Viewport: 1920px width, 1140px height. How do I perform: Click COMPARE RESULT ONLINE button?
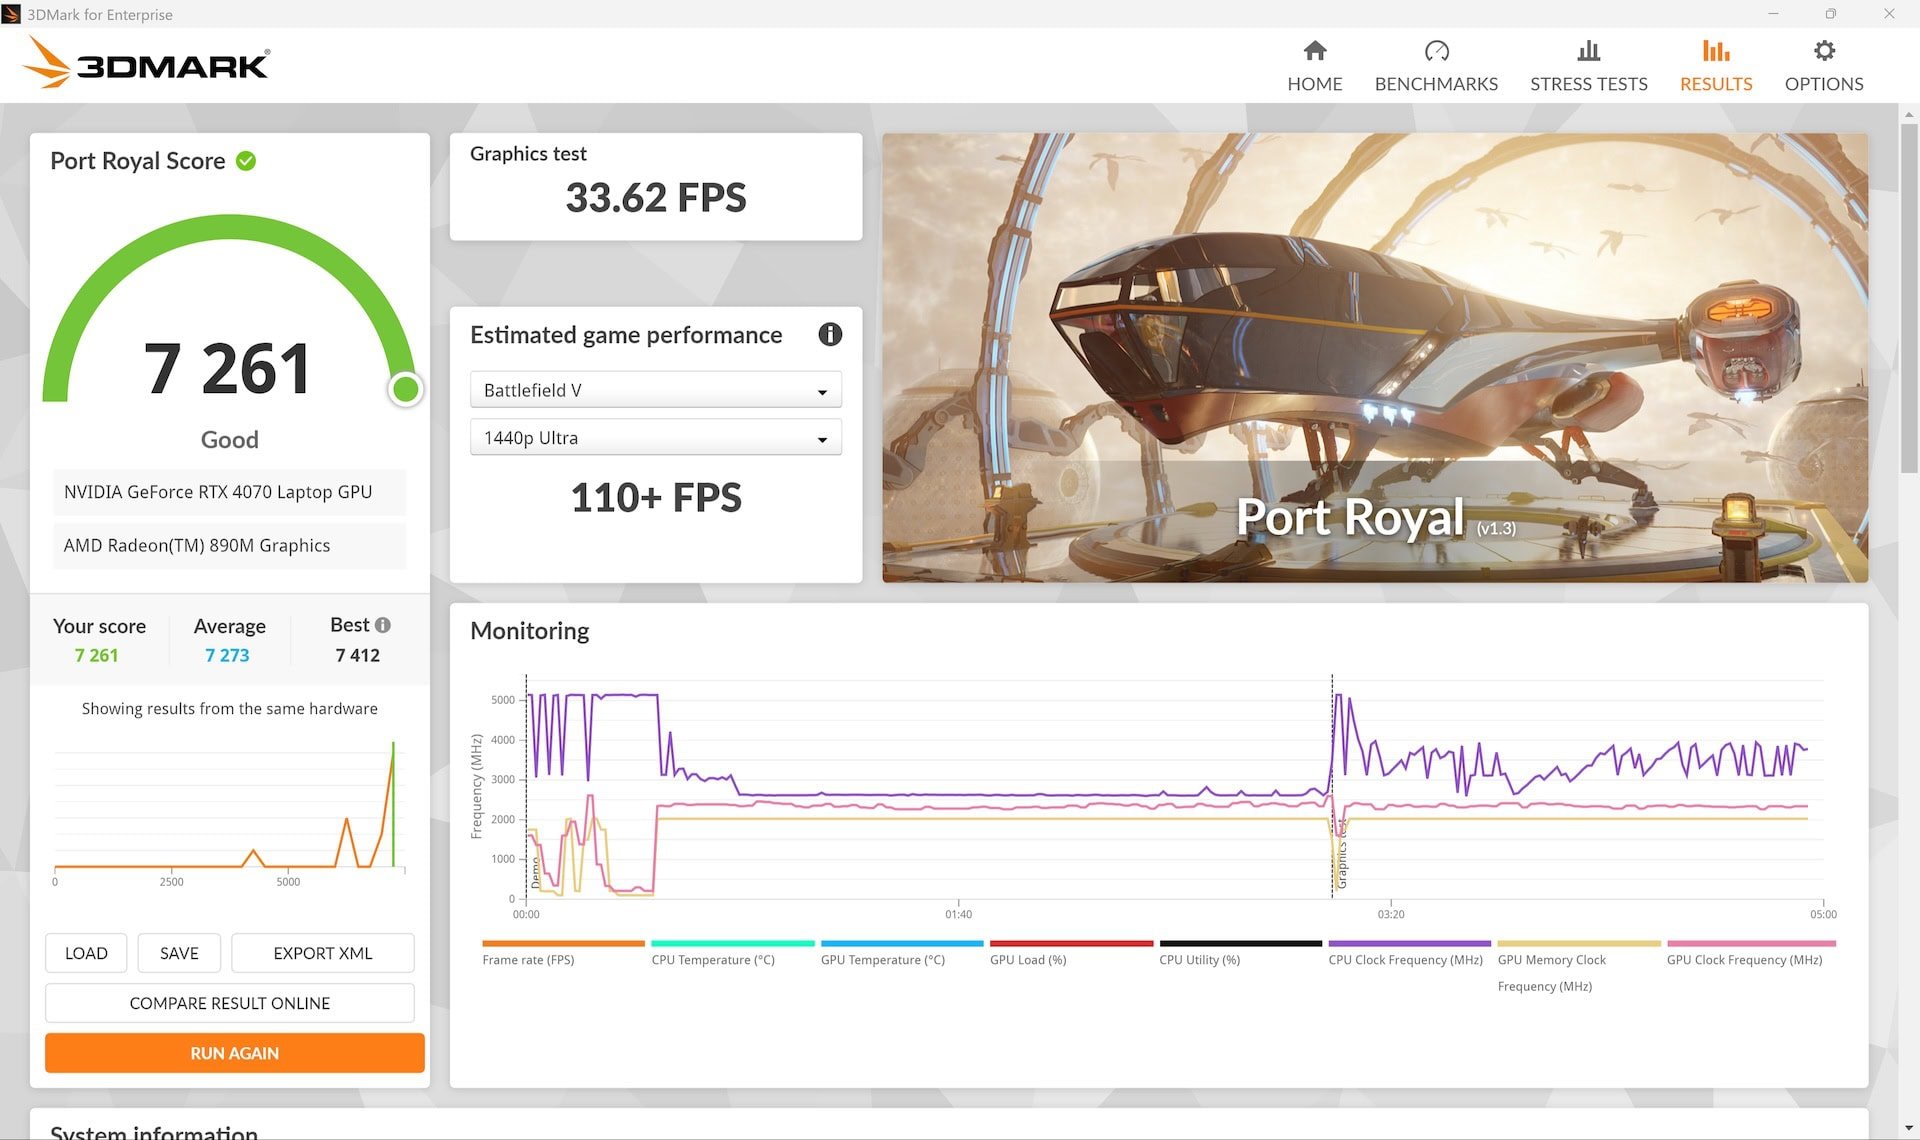(x=230, y=1003)
